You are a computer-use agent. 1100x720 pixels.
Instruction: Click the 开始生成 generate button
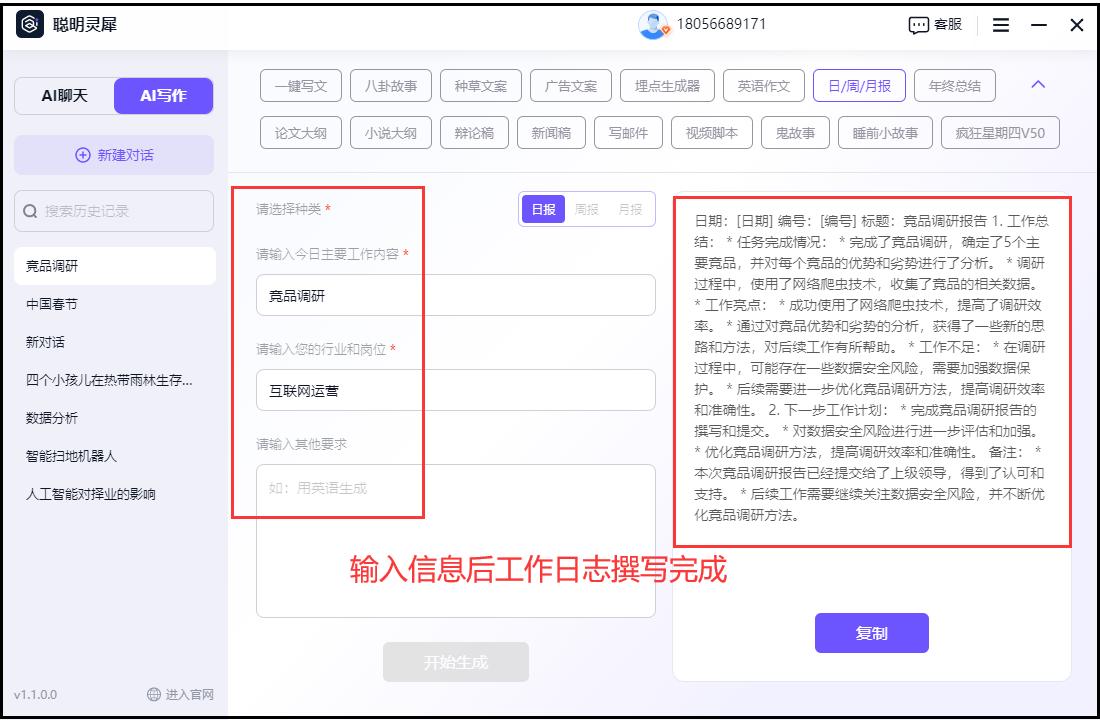pos(455,660)
